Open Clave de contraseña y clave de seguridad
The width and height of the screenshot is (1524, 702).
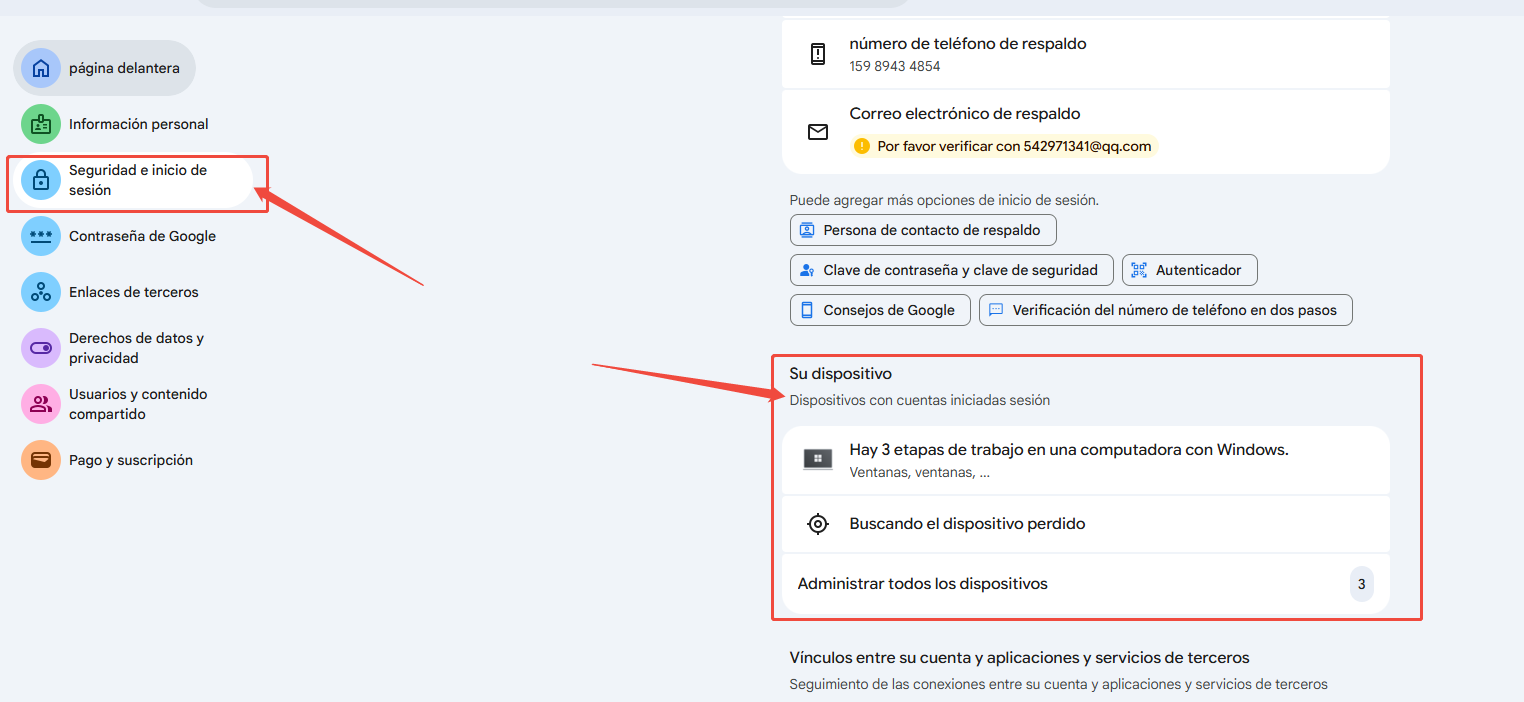coord(950,269)
